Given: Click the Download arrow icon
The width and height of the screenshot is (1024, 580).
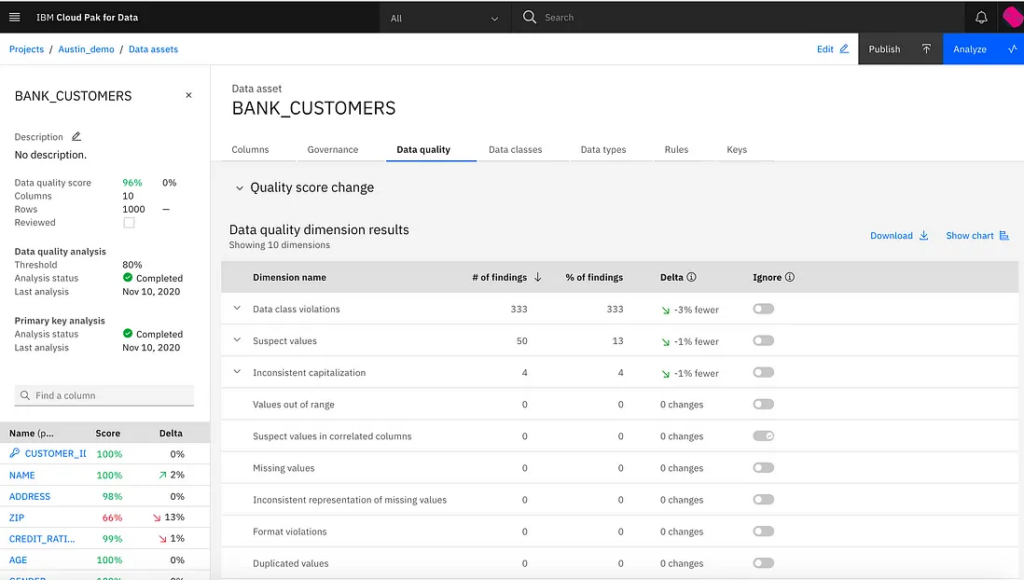Looking at the screenshot, I should coord(924,236).
